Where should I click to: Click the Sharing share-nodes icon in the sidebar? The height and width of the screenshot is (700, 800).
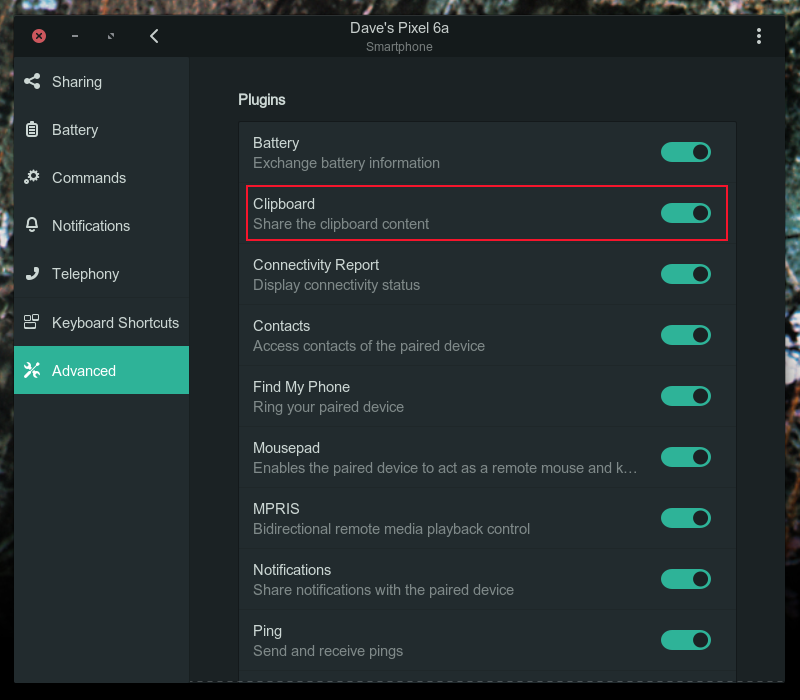click(31, 81)
